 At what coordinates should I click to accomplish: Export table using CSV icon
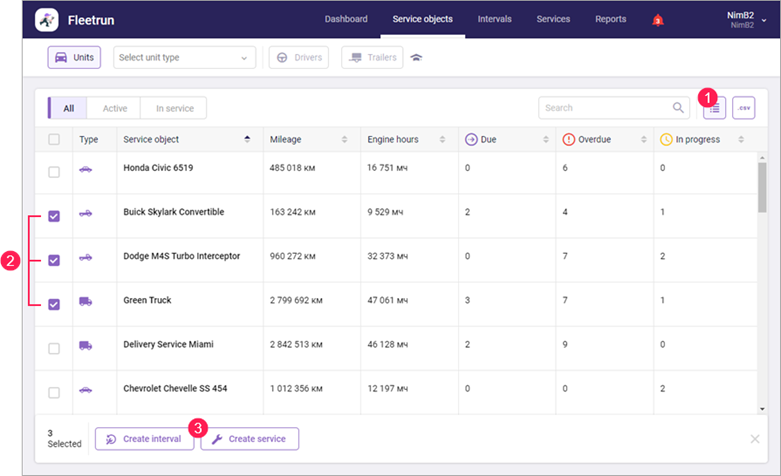(x=744, y=108)
